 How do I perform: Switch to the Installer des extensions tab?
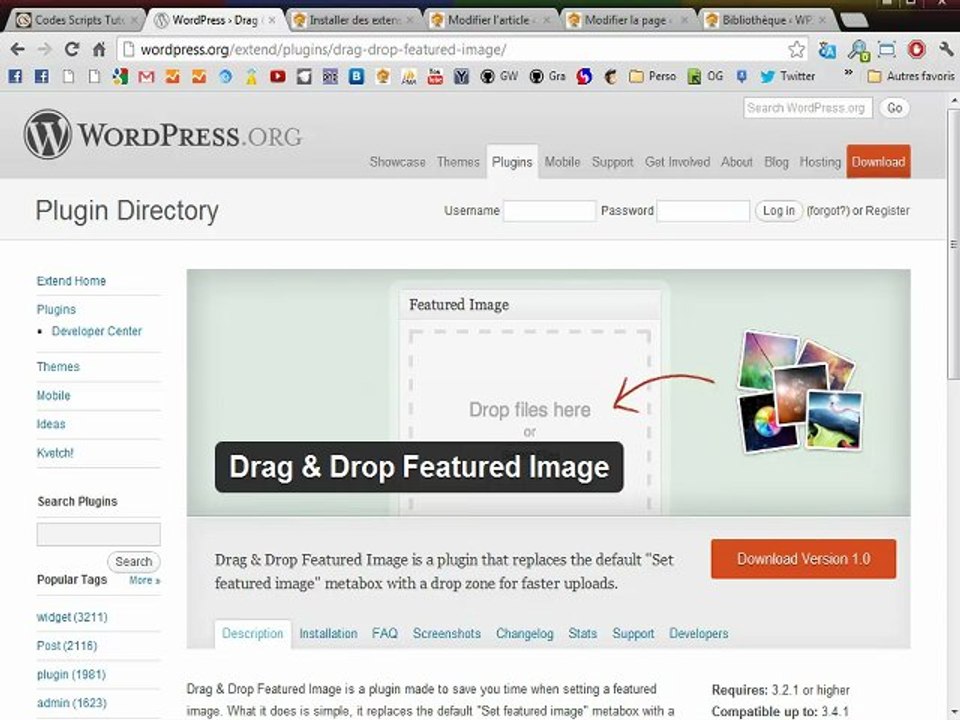(x=354, y=20)
